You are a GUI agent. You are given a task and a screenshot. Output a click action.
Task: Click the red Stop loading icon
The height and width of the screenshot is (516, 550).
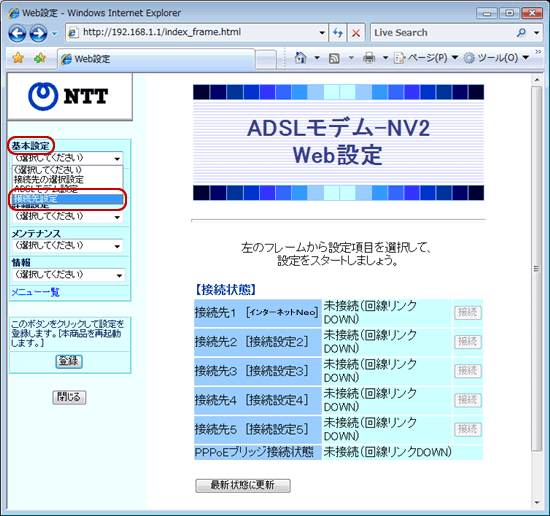pyautogui.click(x=356, y=33)
